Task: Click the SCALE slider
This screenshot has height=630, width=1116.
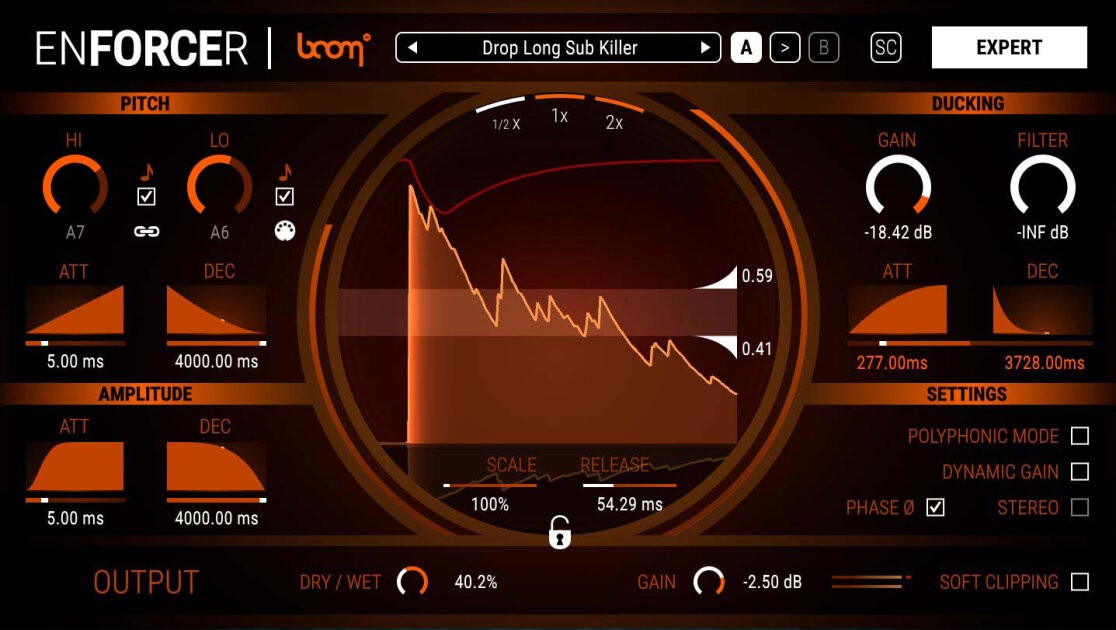Action: (490, 485)
